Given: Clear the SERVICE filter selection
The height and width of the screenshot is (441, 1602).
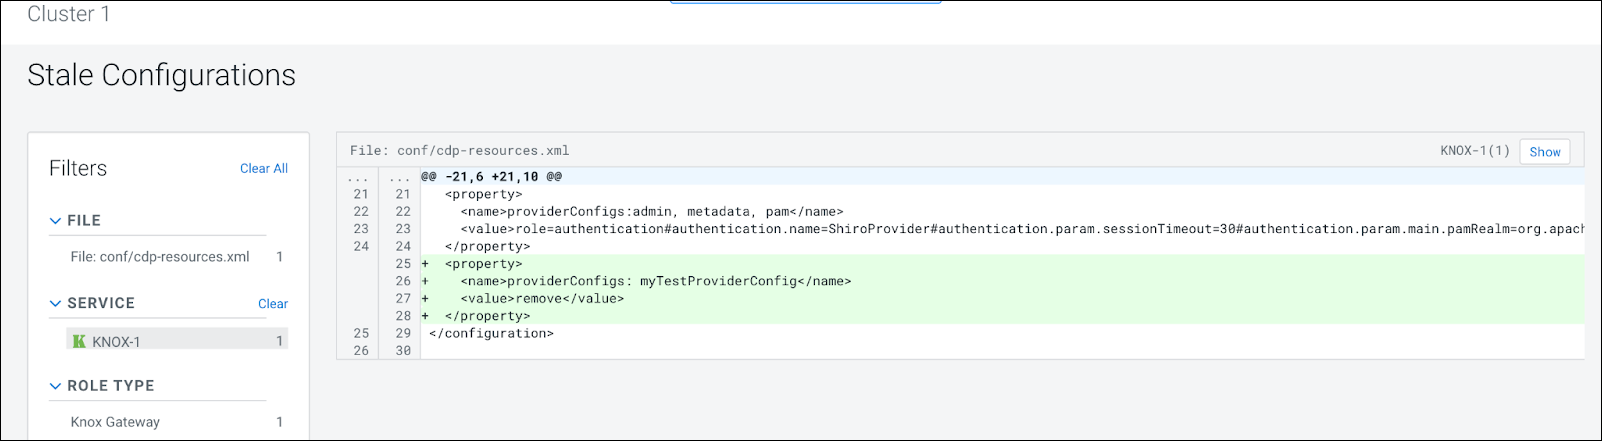Looking at the screenshot, I should click(x=272, y=304).
